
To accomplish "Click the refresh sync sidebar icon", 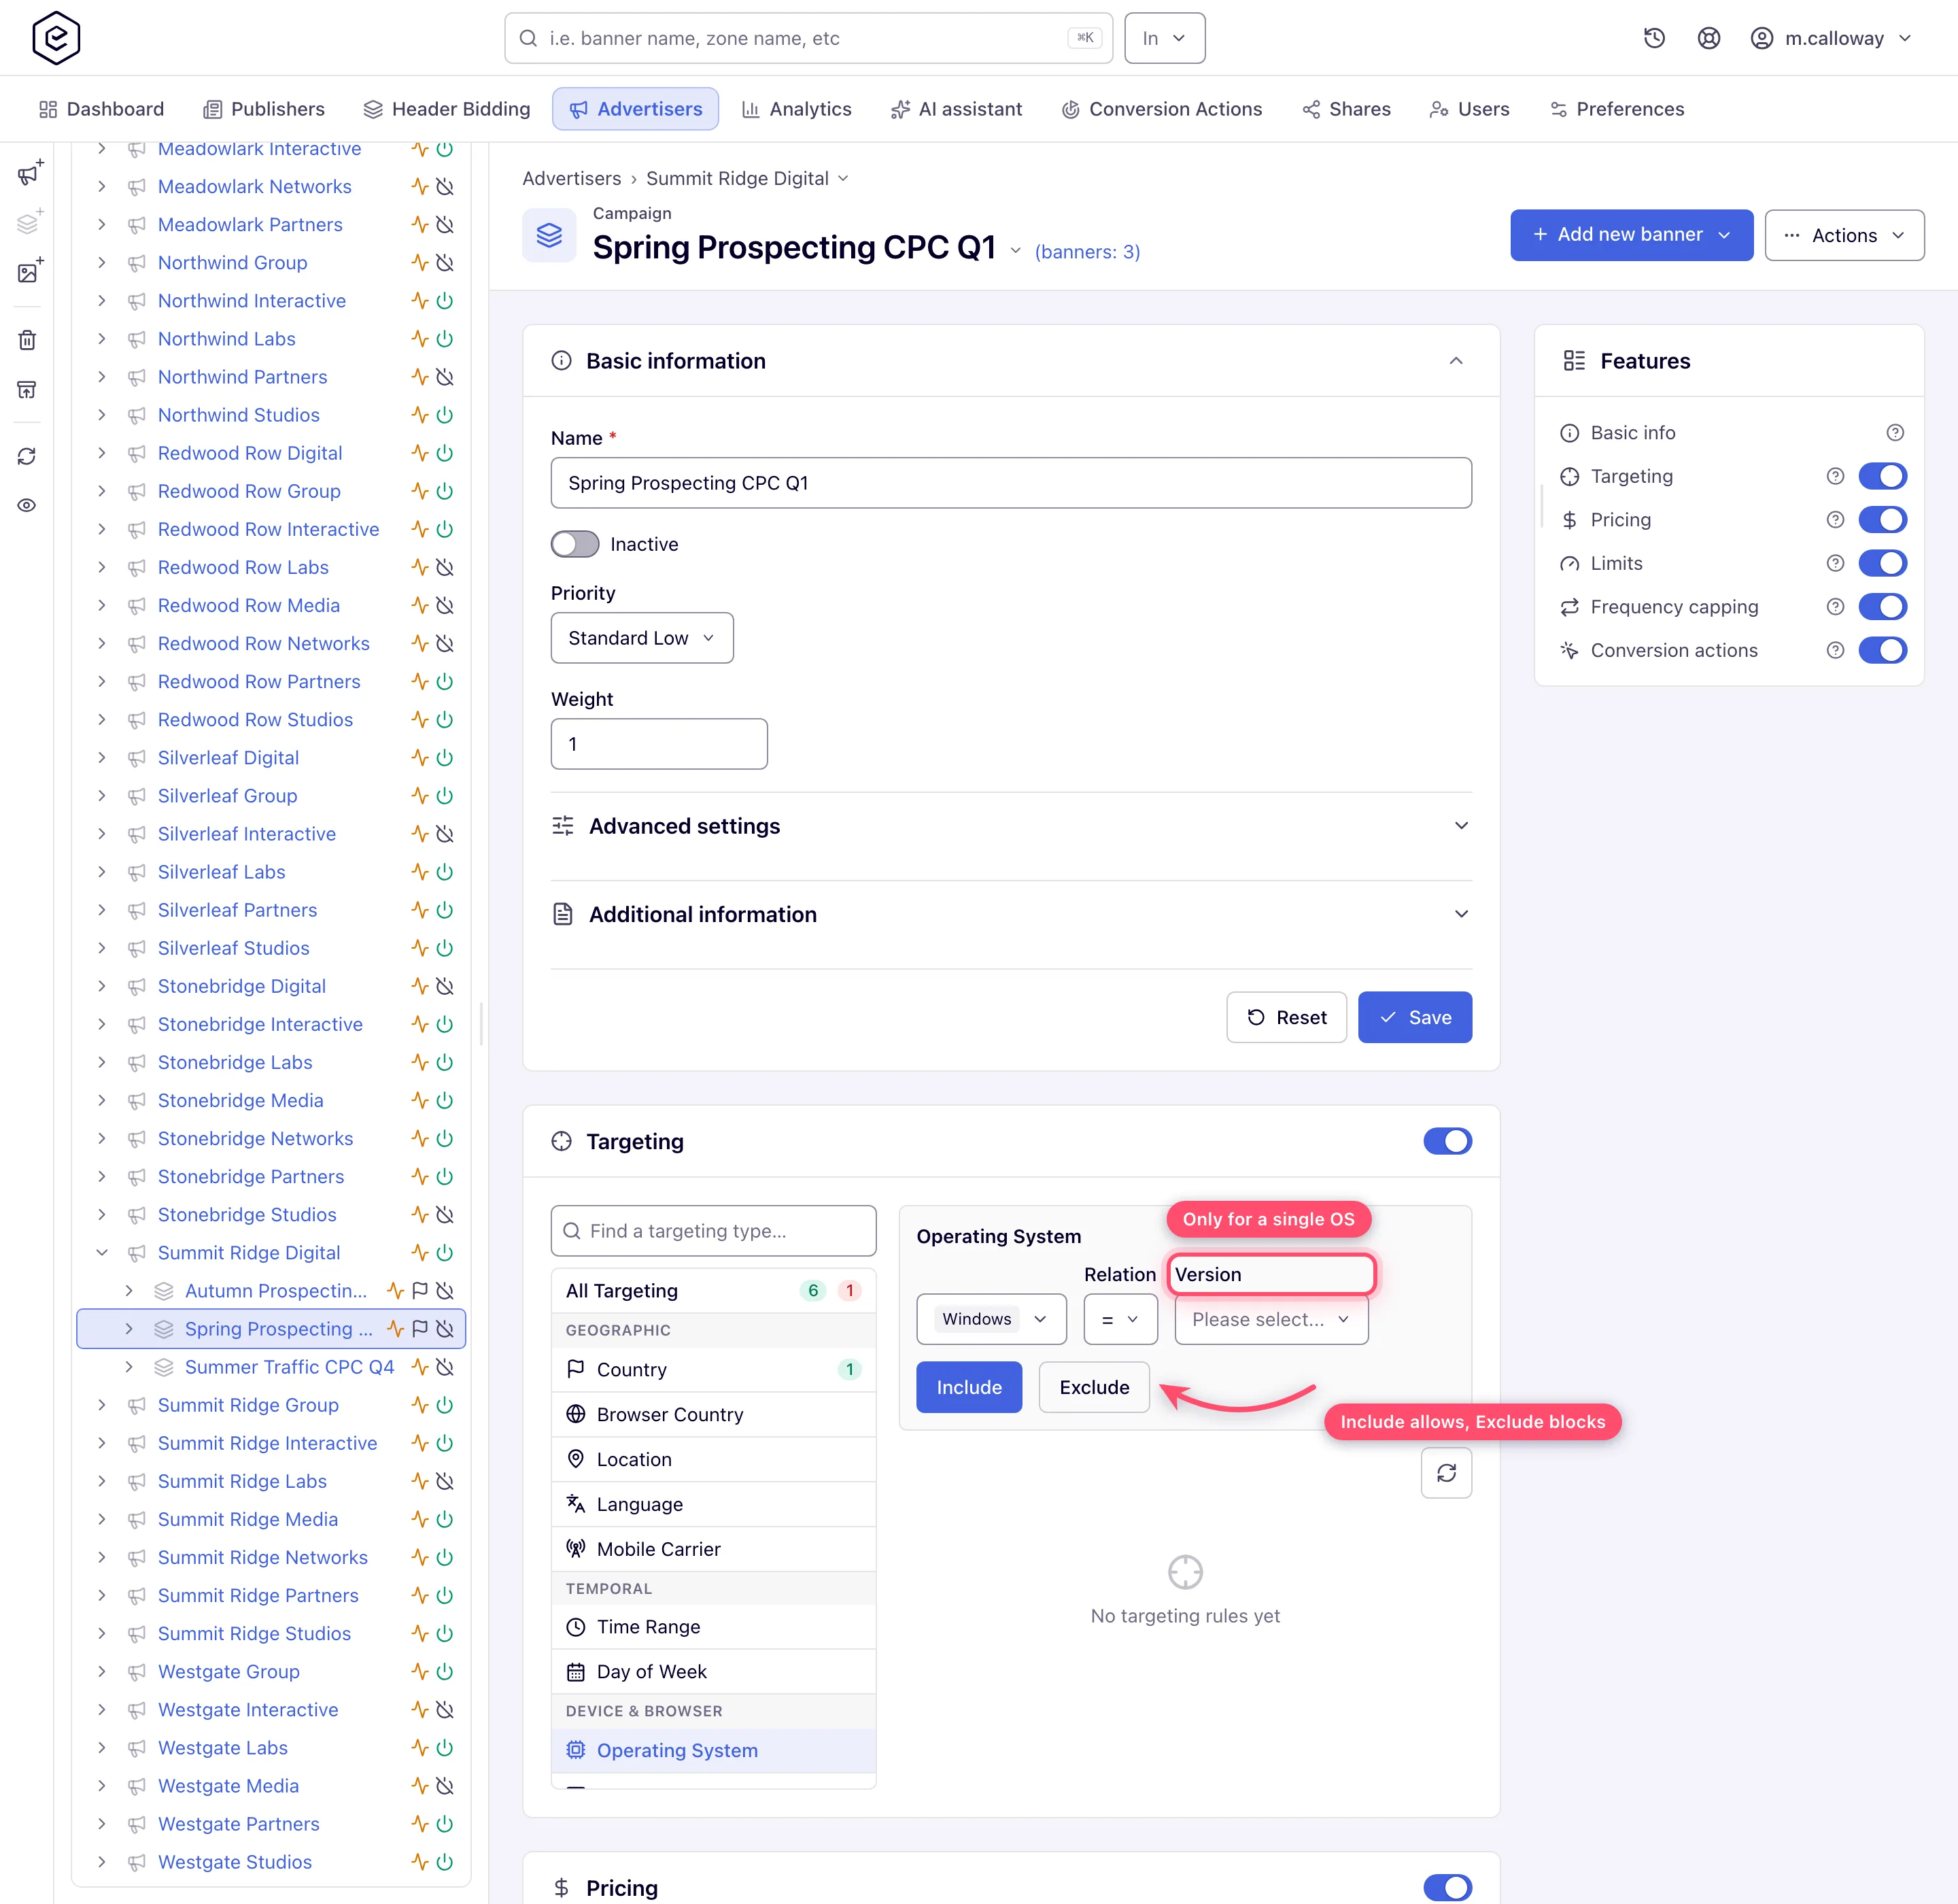I will pyautogui.click(x=27, y=456).
